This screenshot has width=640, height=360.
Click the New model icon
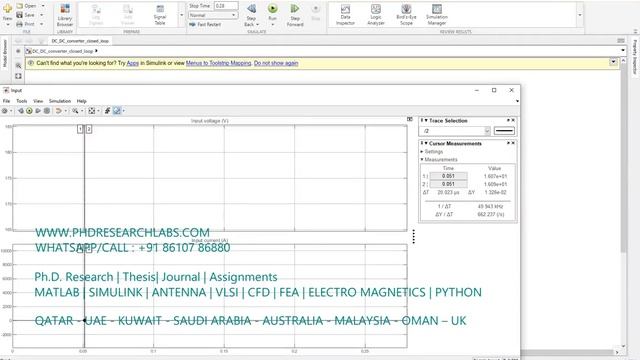pos(7,8)
